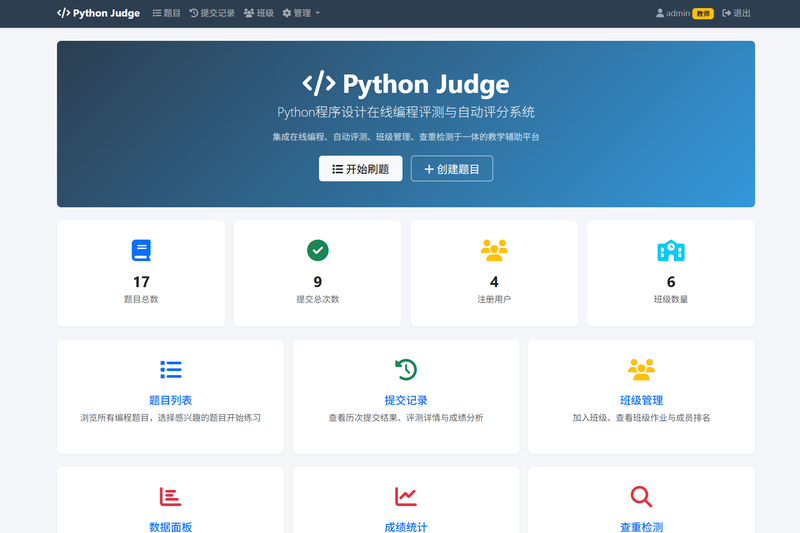Click the 查看历次提交结果 description text

[x=406, y=418]
